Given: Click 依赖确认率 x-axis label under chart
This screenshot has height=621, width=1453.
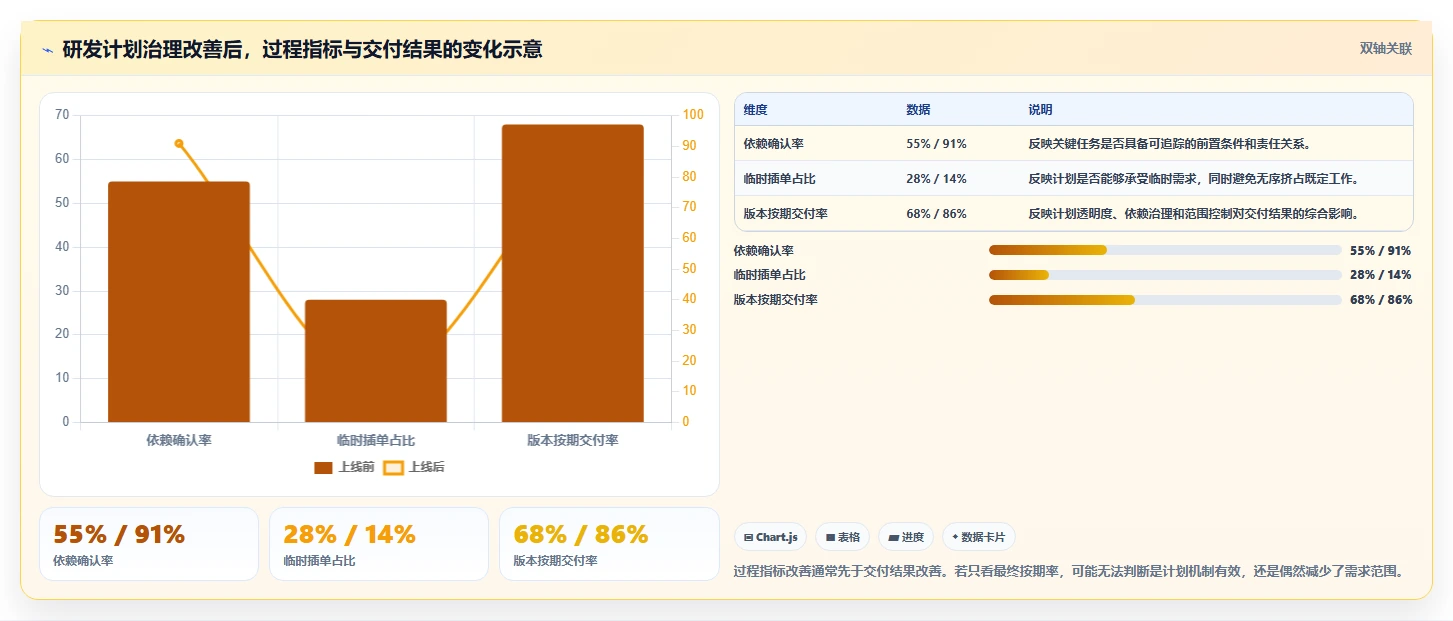Looking at the screenshot, I should [179, 440].
